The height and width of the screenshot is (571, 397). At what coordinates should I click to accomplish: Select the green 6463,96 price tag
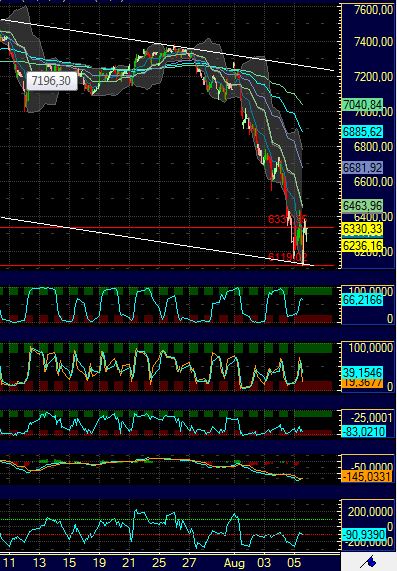[362, 206]
